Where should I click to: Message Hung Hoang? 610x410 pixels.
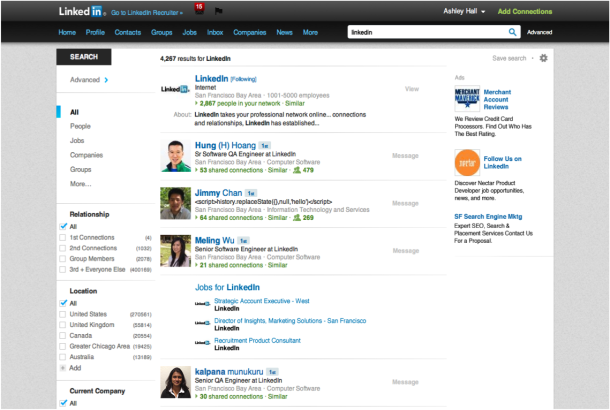point(405,156)
